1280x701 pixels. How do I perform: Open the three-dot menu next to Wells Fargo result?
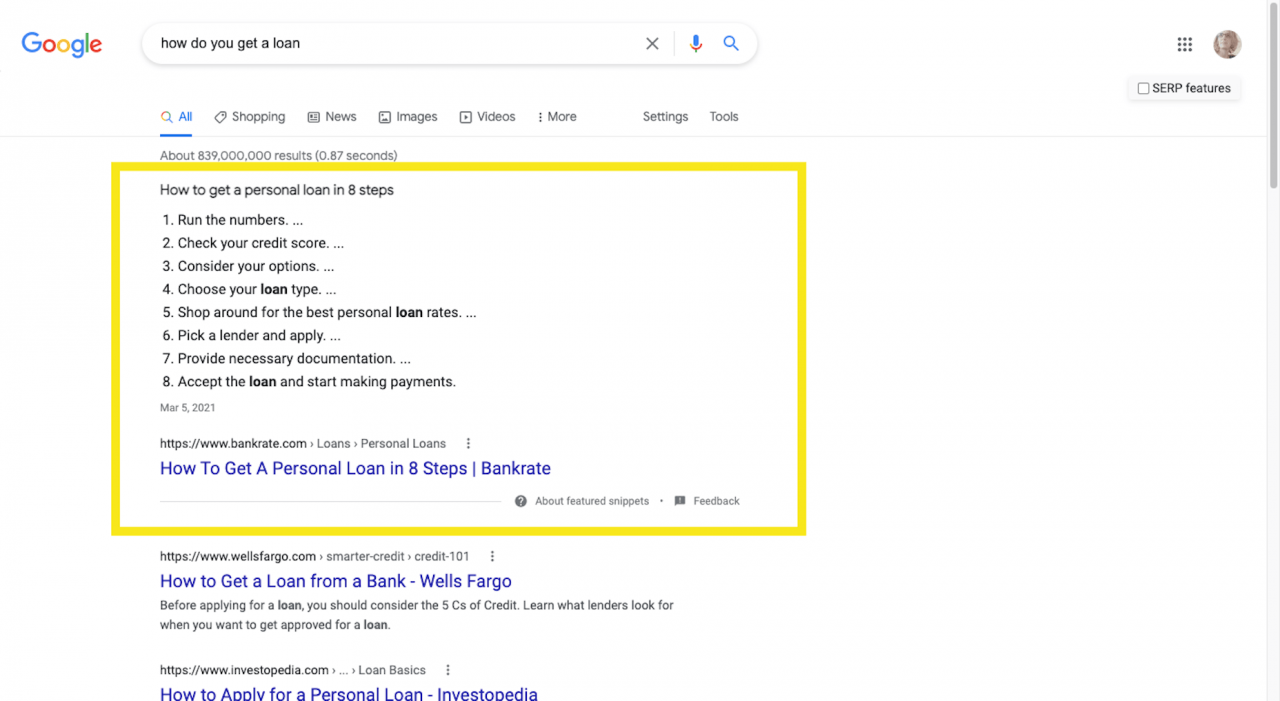click(491, 555)
